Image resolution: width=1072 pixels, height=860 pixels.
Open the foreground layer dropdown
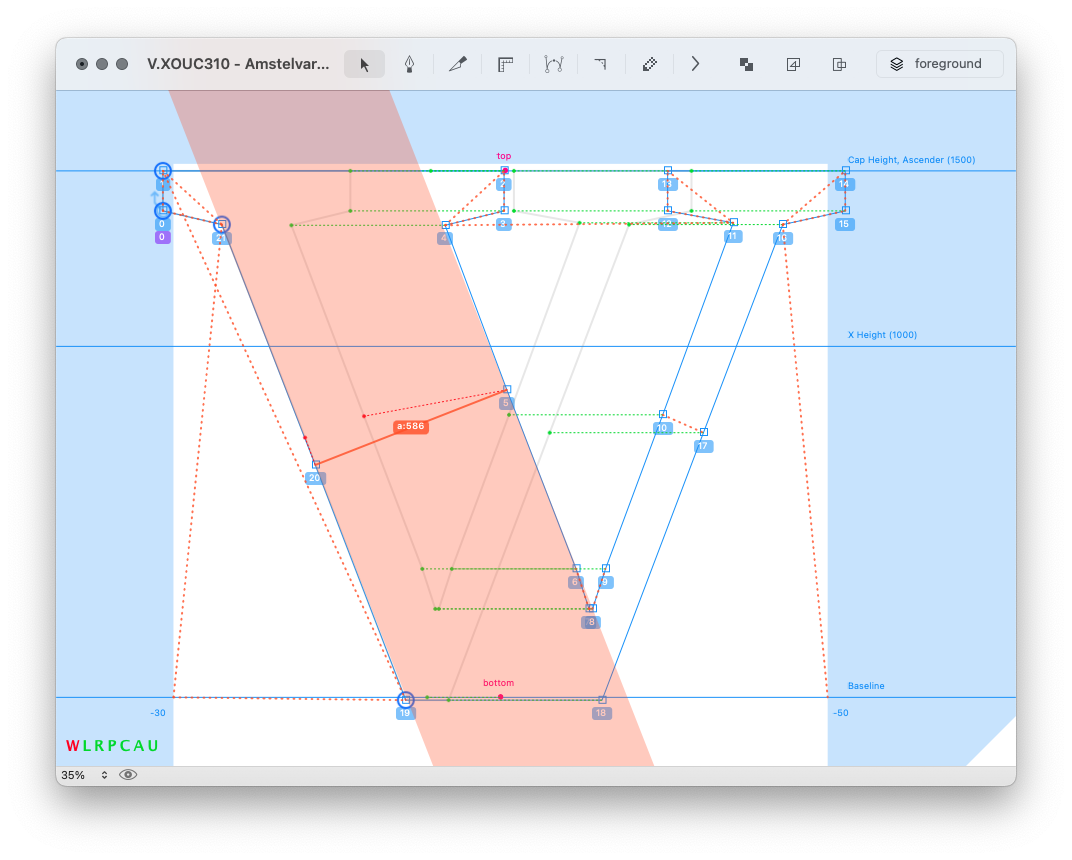(939, 64)
